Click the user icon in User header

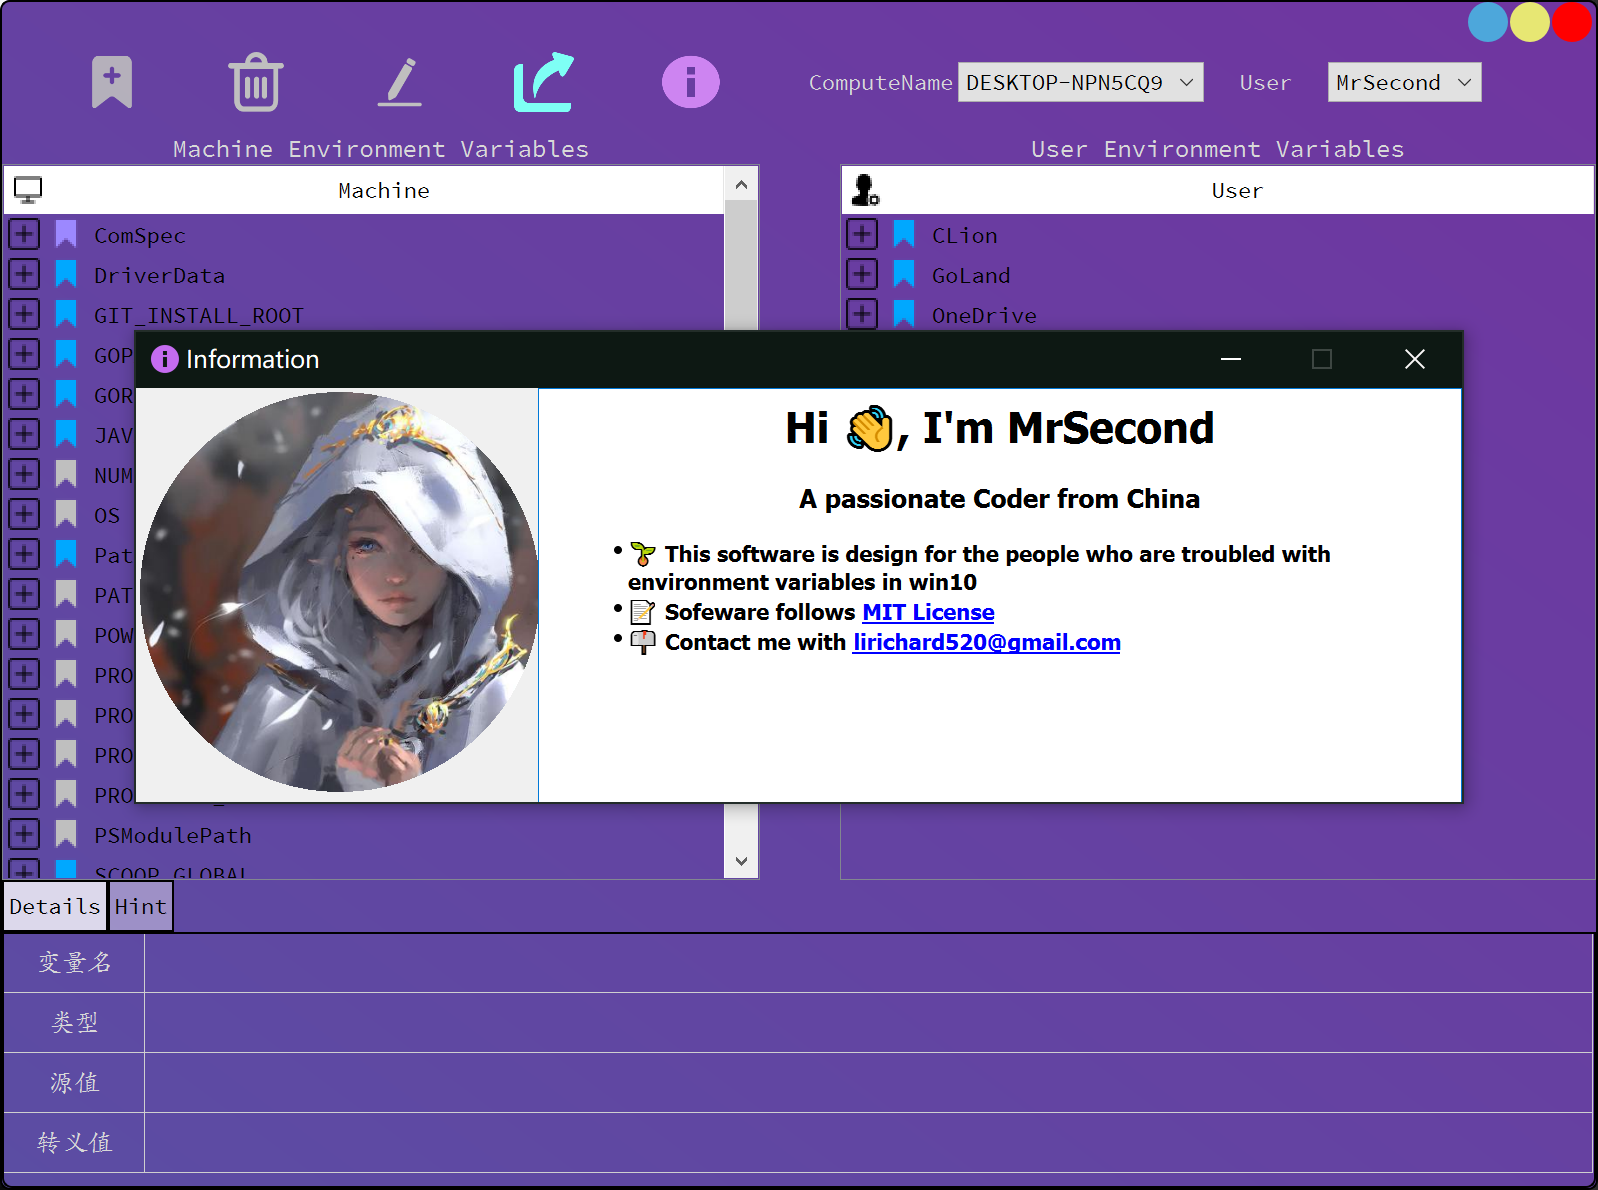pyautogui.click(x=865, y=189)
